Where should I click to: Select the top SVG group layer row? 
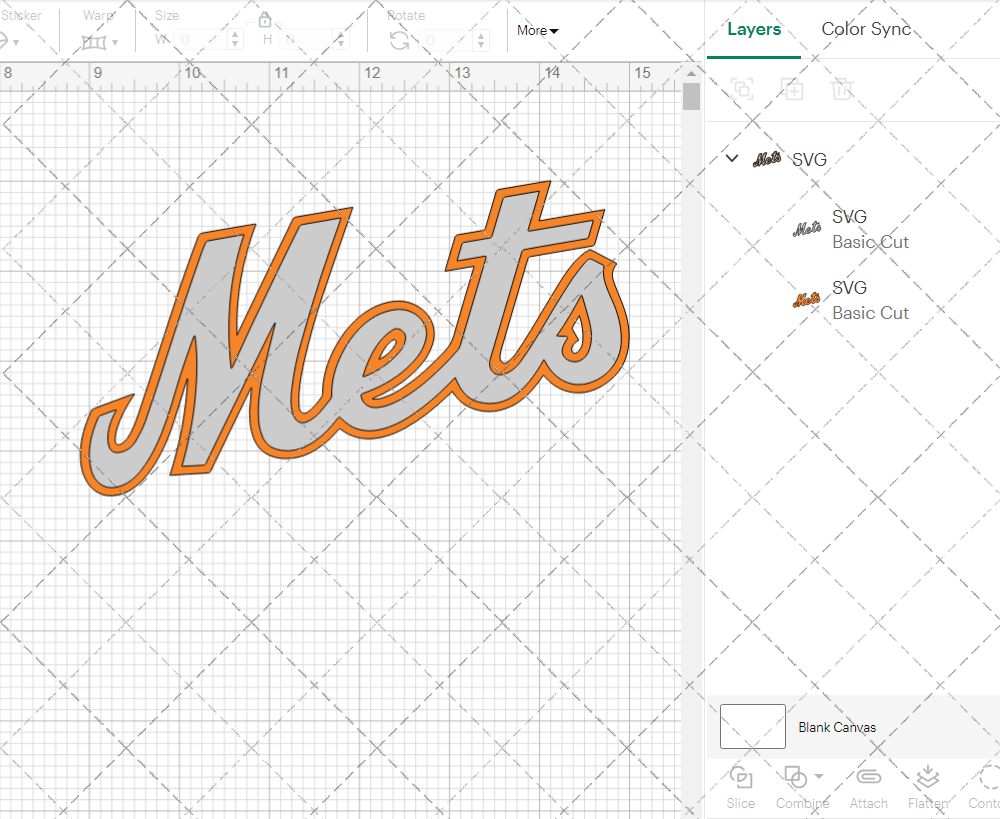tap(853, 159)
